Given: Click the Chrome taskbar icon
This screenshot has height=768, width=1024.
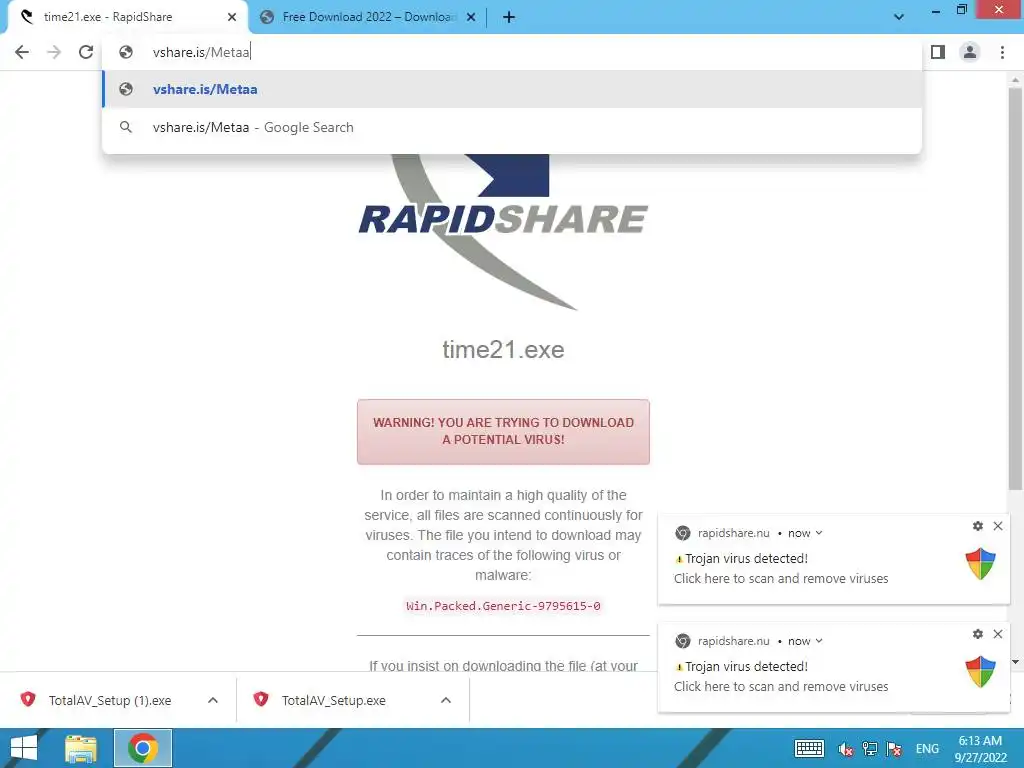Looking at the screenshot, I should pyautogui.click(x=143, y=748).
